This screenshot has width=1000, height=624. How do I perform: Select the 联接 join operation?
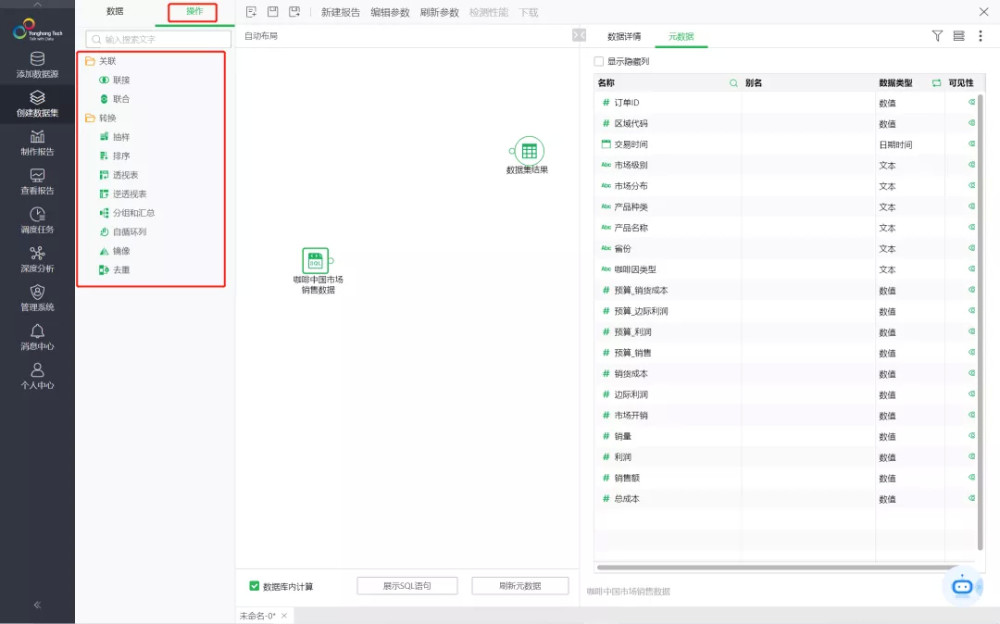pyautogui.click(x=115, y=80)
